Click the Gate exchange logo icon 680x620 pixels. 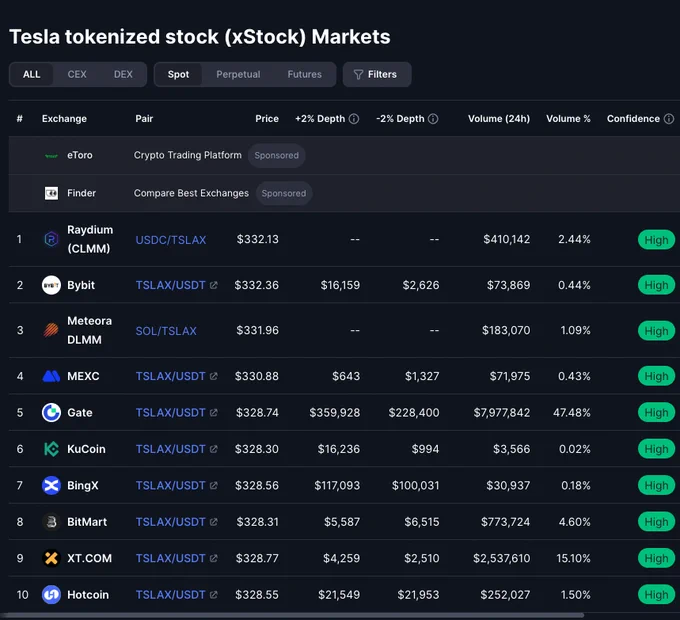point(51,412)
